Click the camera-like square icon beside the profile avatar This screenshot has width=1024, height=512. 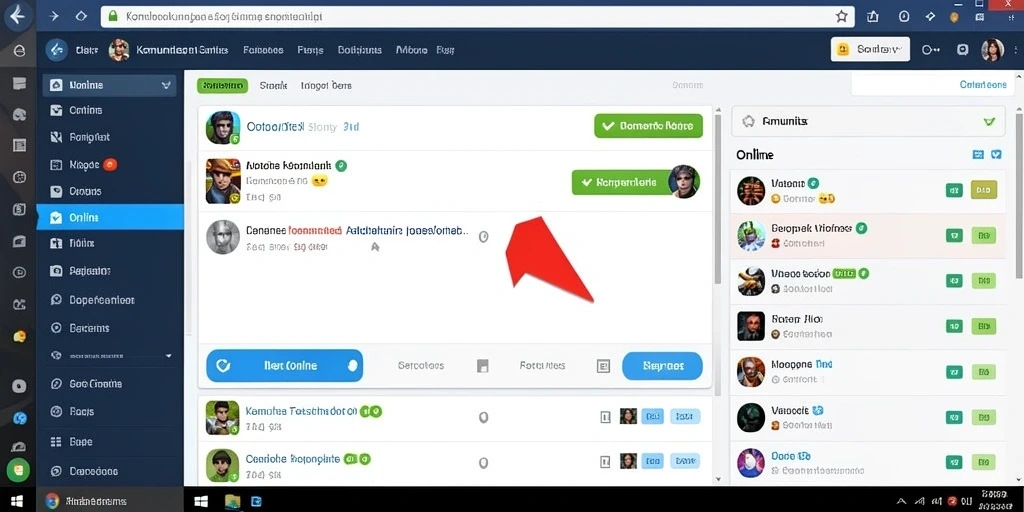(962, 50)
